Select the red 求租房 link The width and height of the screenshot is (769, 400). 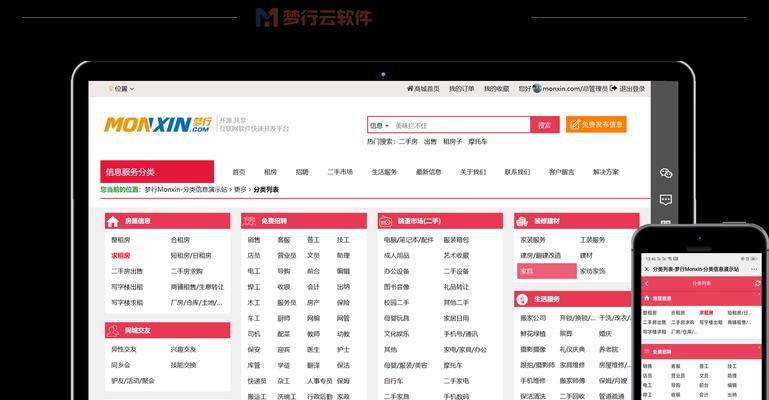pyautogui.click(x=121, y=256)
